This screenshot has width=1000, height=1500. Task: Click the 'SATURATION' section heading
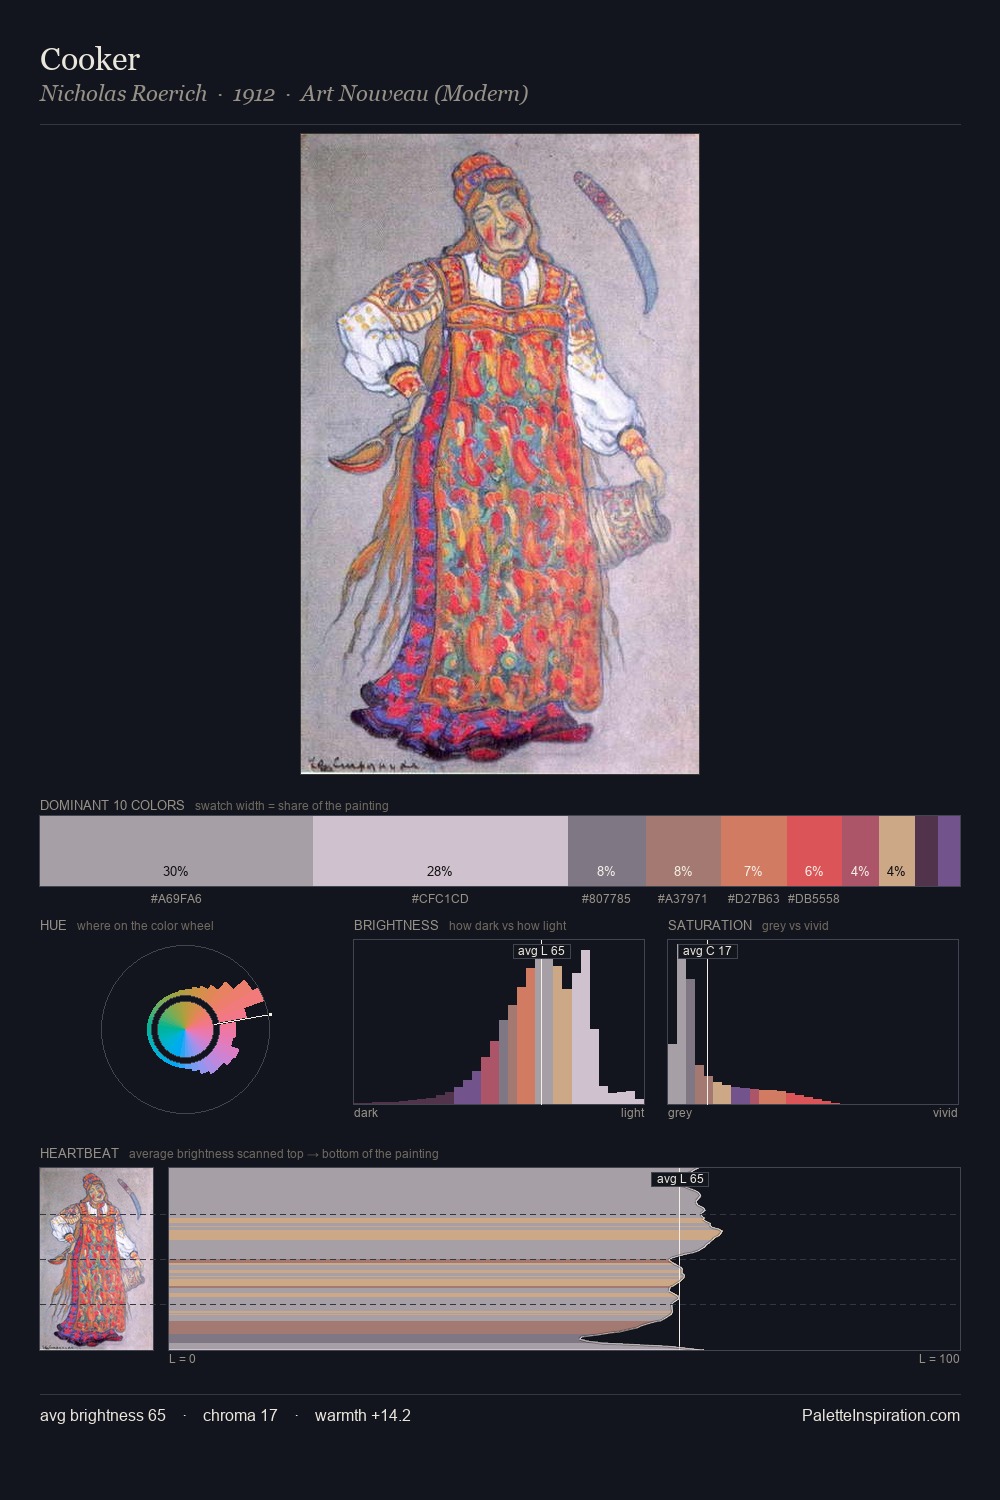tap(710, 925)
